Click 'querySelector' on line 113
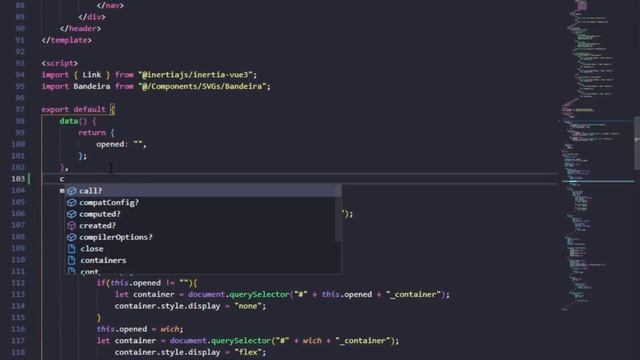 (x=259, y=294)
